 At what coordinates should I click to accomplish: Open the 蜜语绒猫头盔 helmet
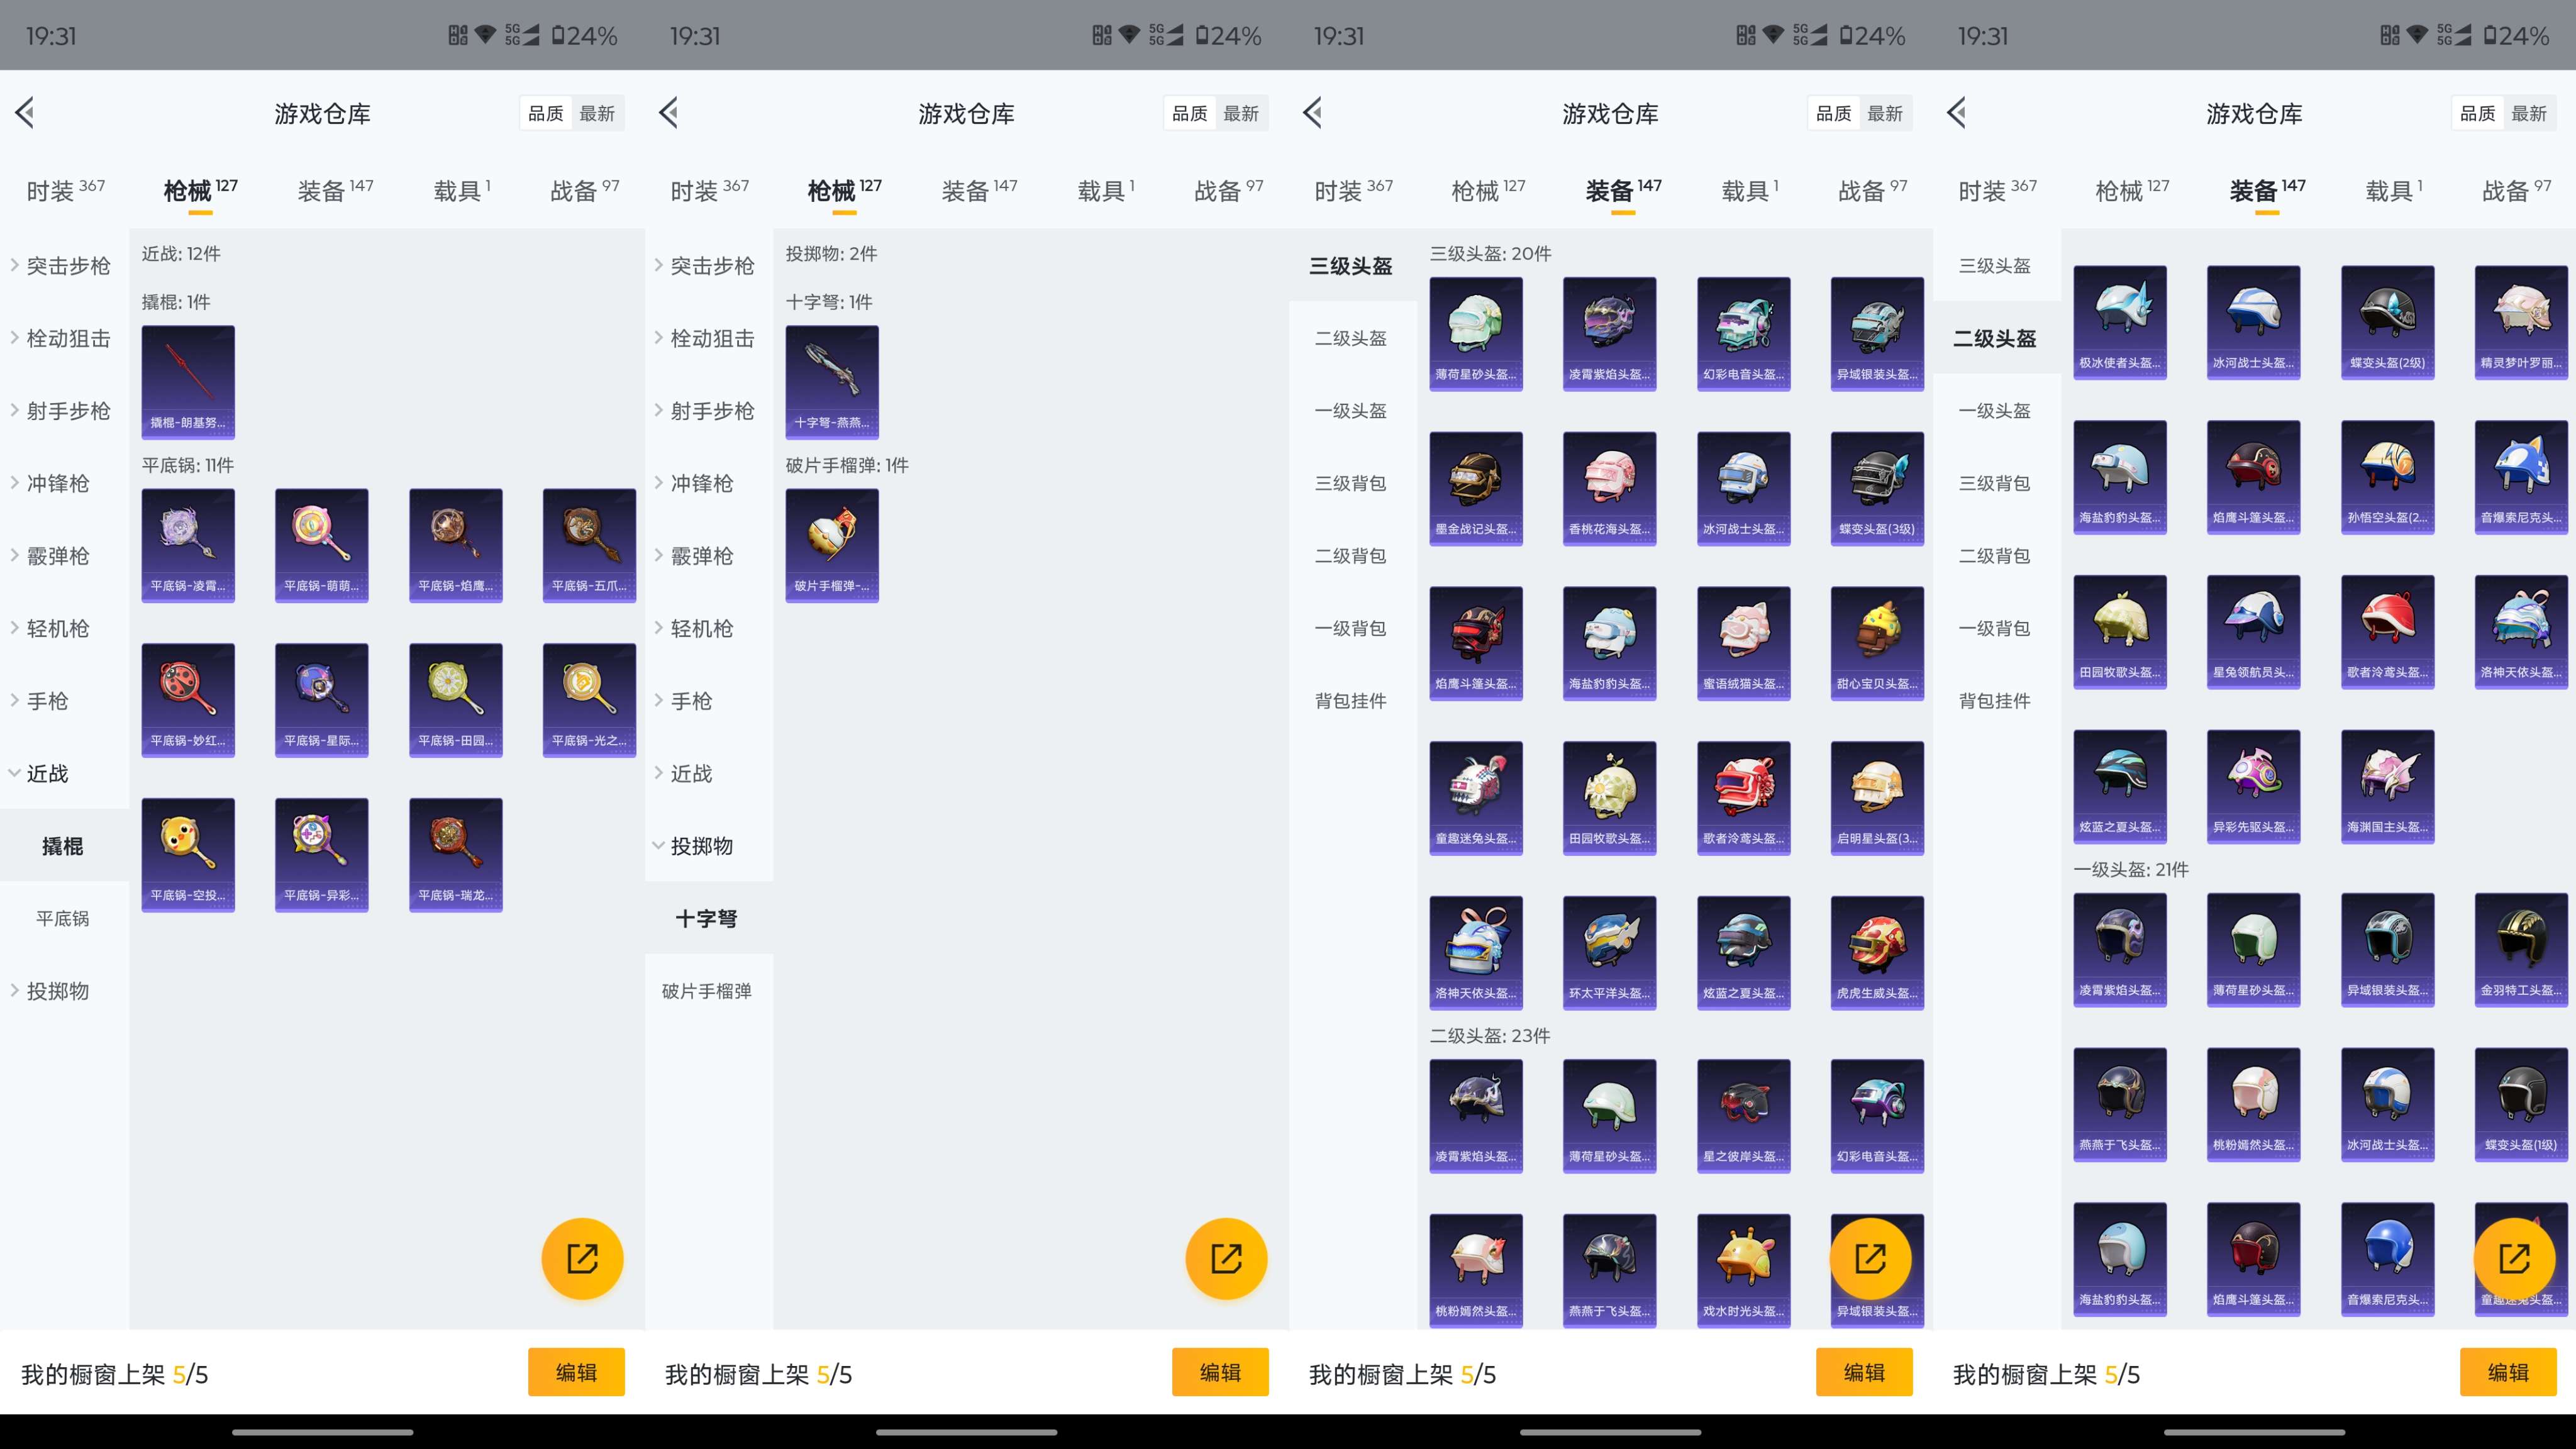[x=1744, y=644]
